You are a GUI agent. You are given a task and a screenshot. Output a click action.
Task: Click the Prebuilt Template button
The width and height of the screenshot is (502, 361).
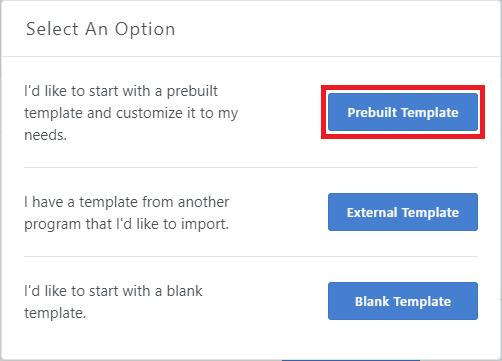point(403,112)
